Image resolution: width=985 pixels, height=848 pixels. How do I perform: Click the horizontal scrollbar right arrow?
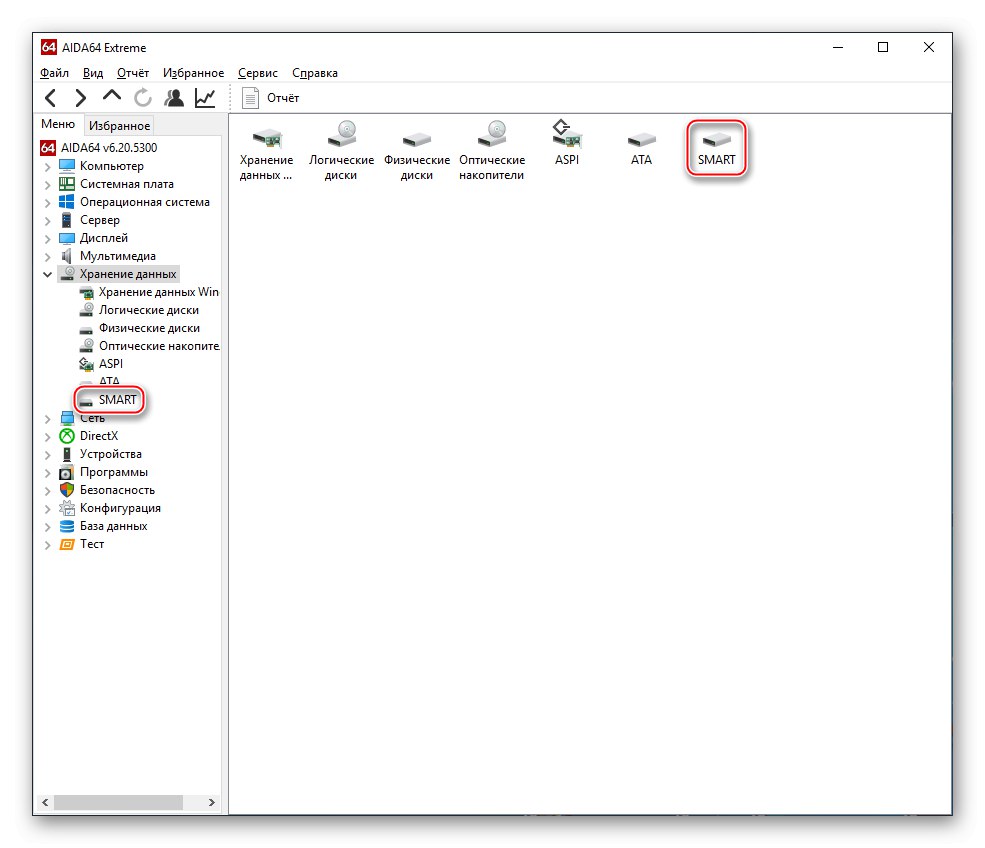pyautogui.click(x=210, y=802)
